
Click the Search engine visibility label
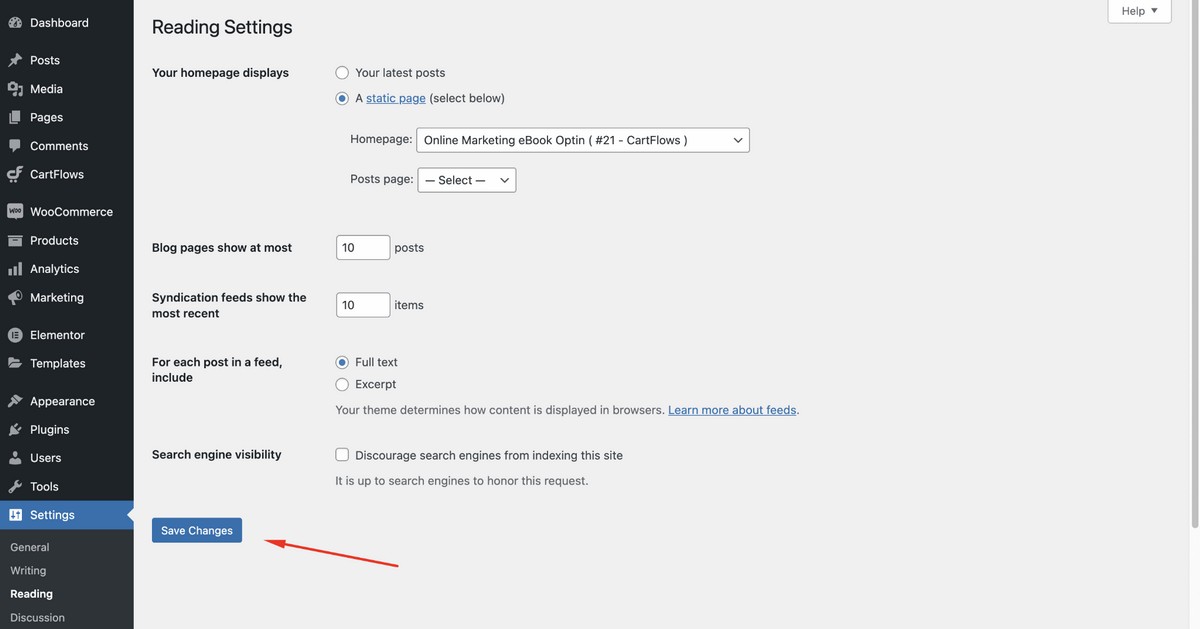[217, 454]
